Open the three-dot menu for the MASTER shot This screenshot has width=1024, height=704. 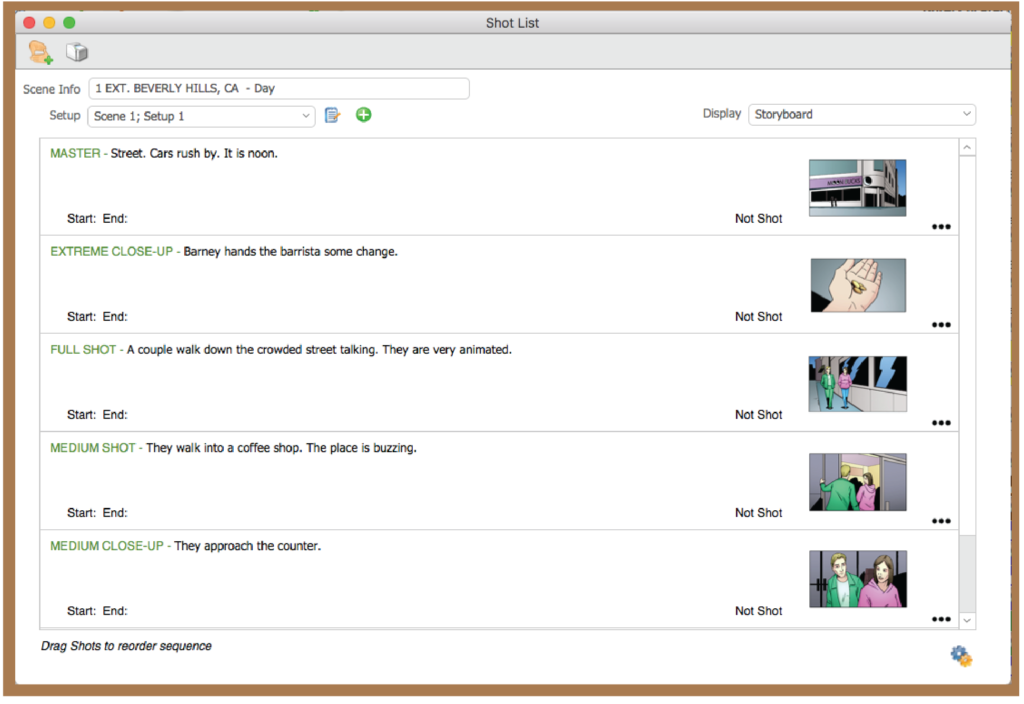pyautogui.click(x=940, y=227)
